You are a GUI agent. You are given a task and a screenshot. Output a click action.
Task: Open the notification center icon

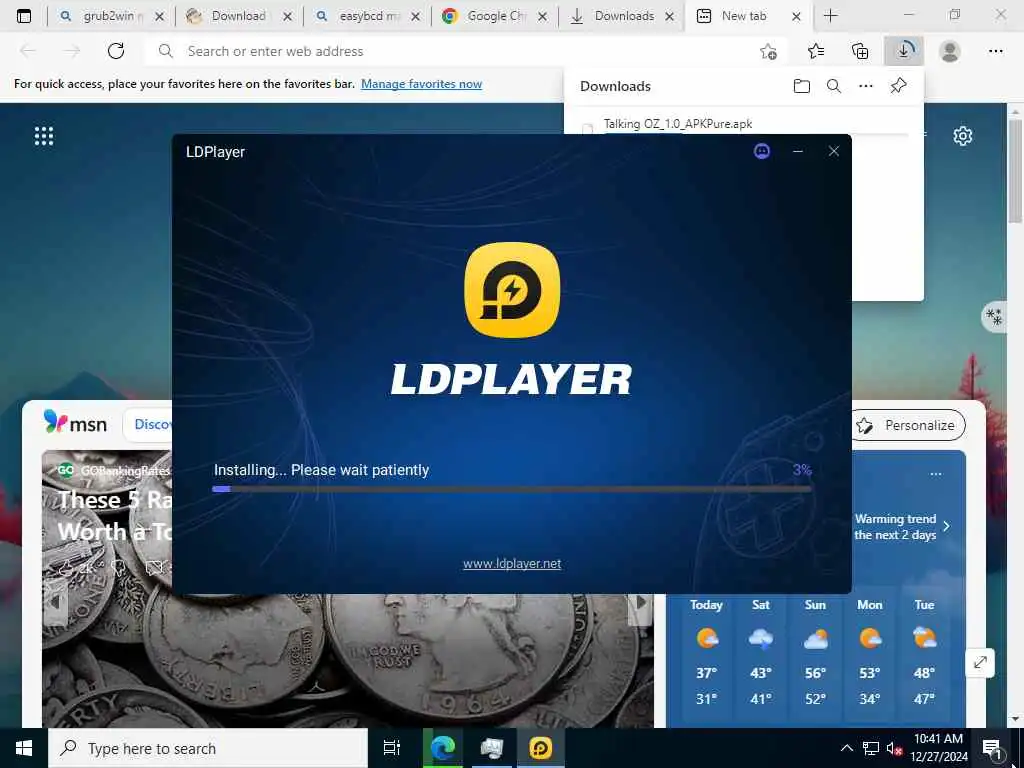pyautogui.click(x=992, y=748)
